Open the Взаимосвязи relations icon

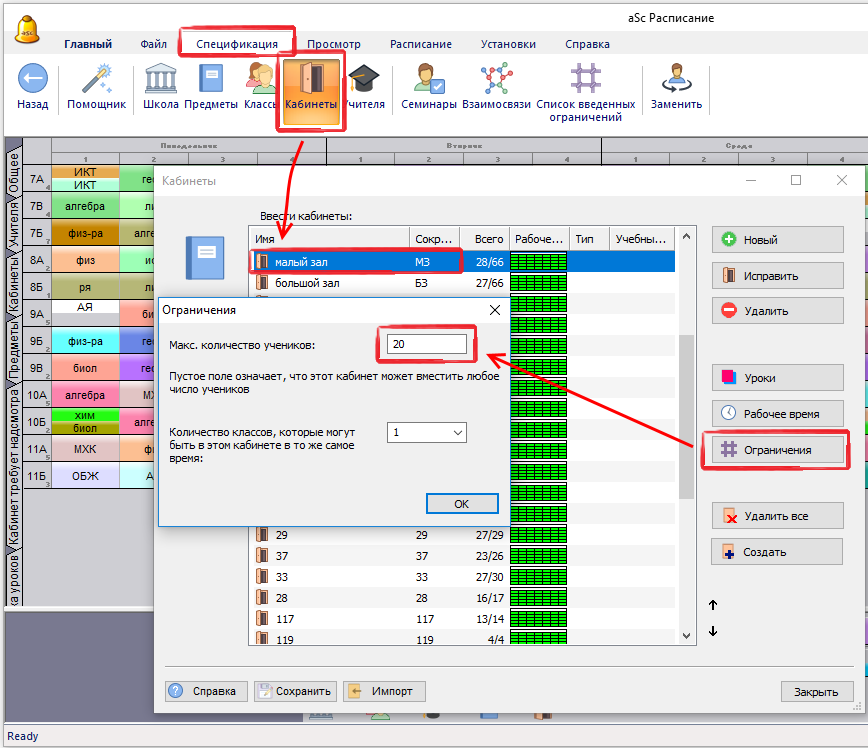tap(496, 80)
